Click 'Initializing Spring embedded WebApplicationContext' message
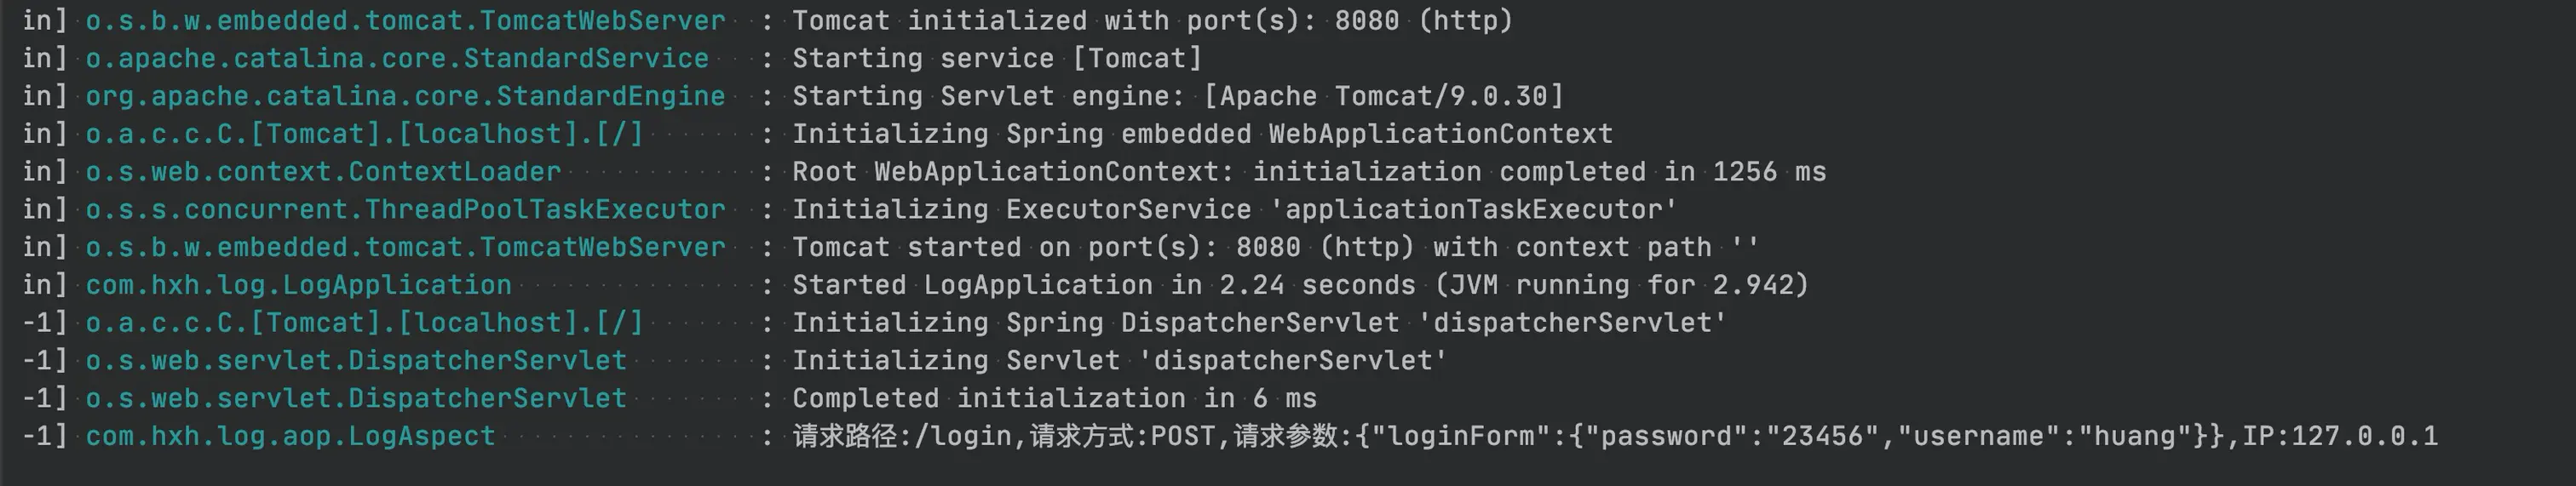The width and height of the screenshot is (2576, 486). 1202,134
